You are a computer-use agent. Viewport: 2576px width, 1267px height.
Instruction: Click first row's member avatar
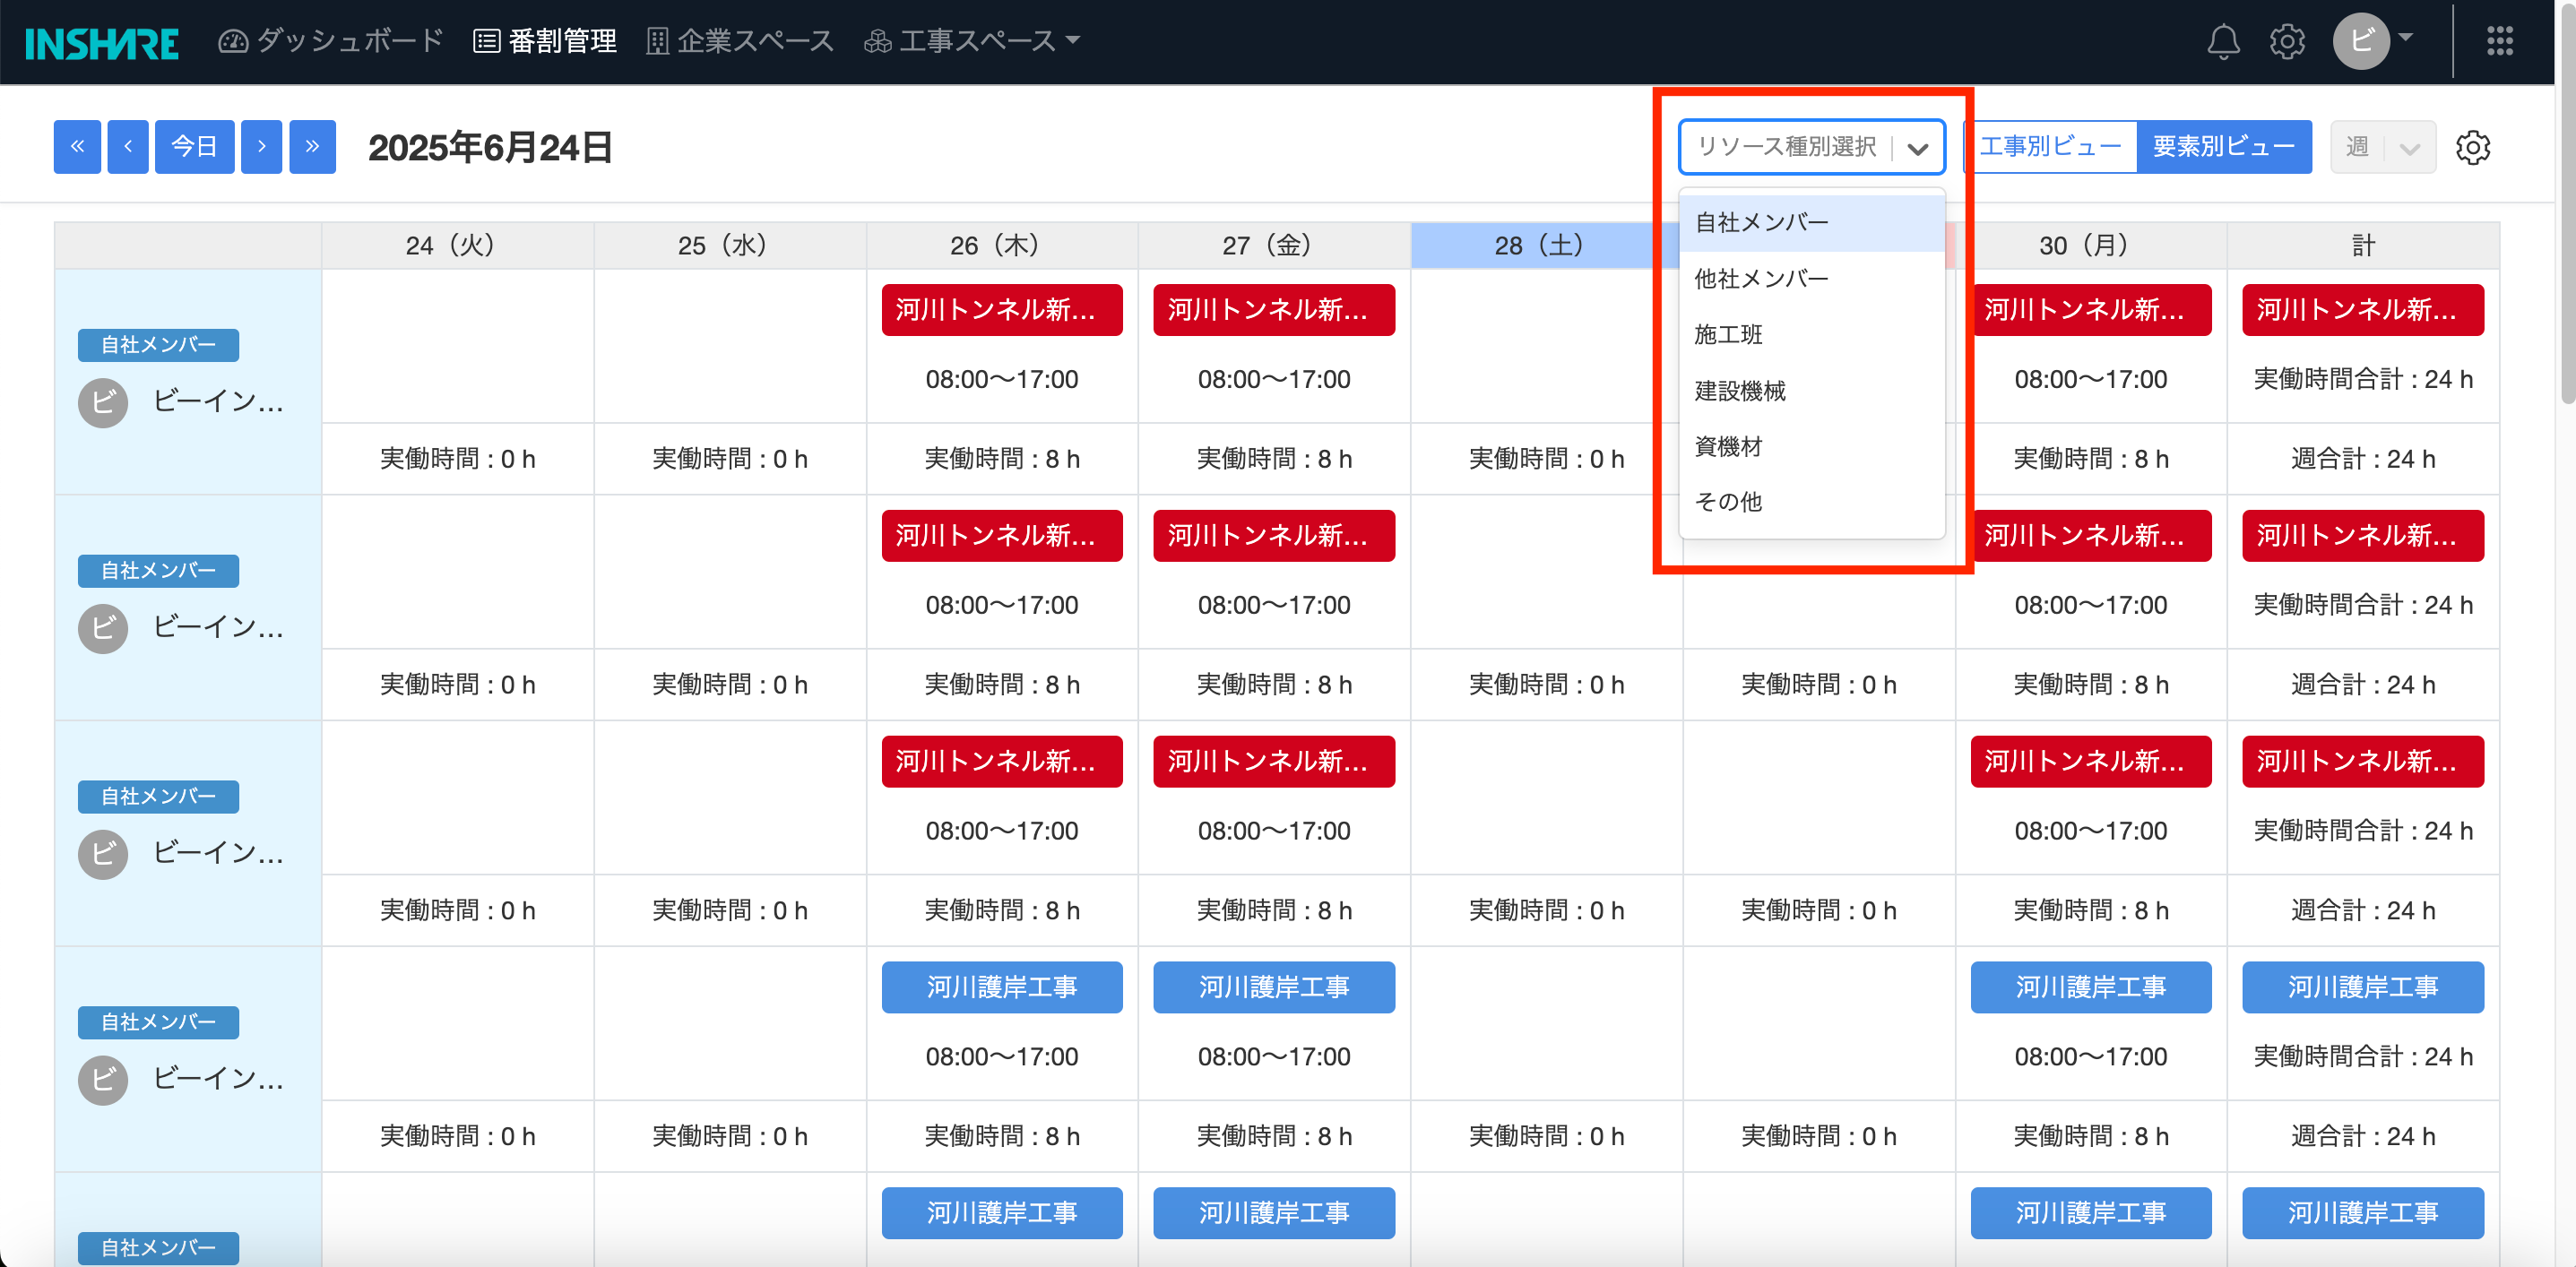click(x=103, y=403)
